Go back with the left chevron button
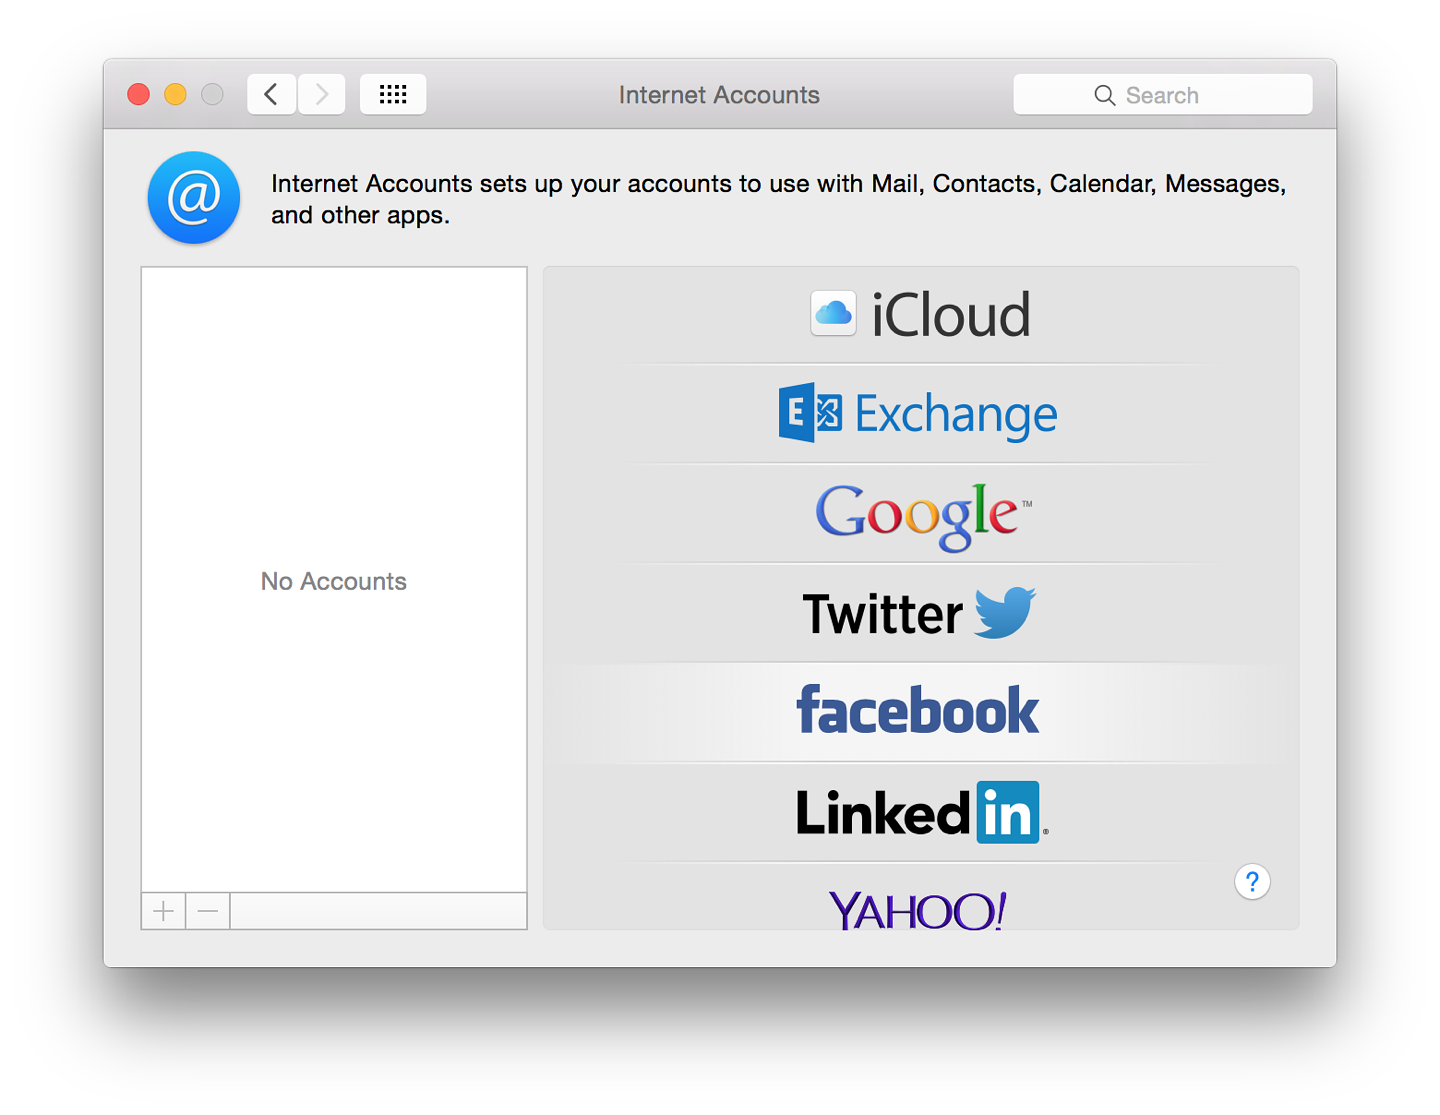The width and height of the screenshot is (1440, 1115). 271,95
